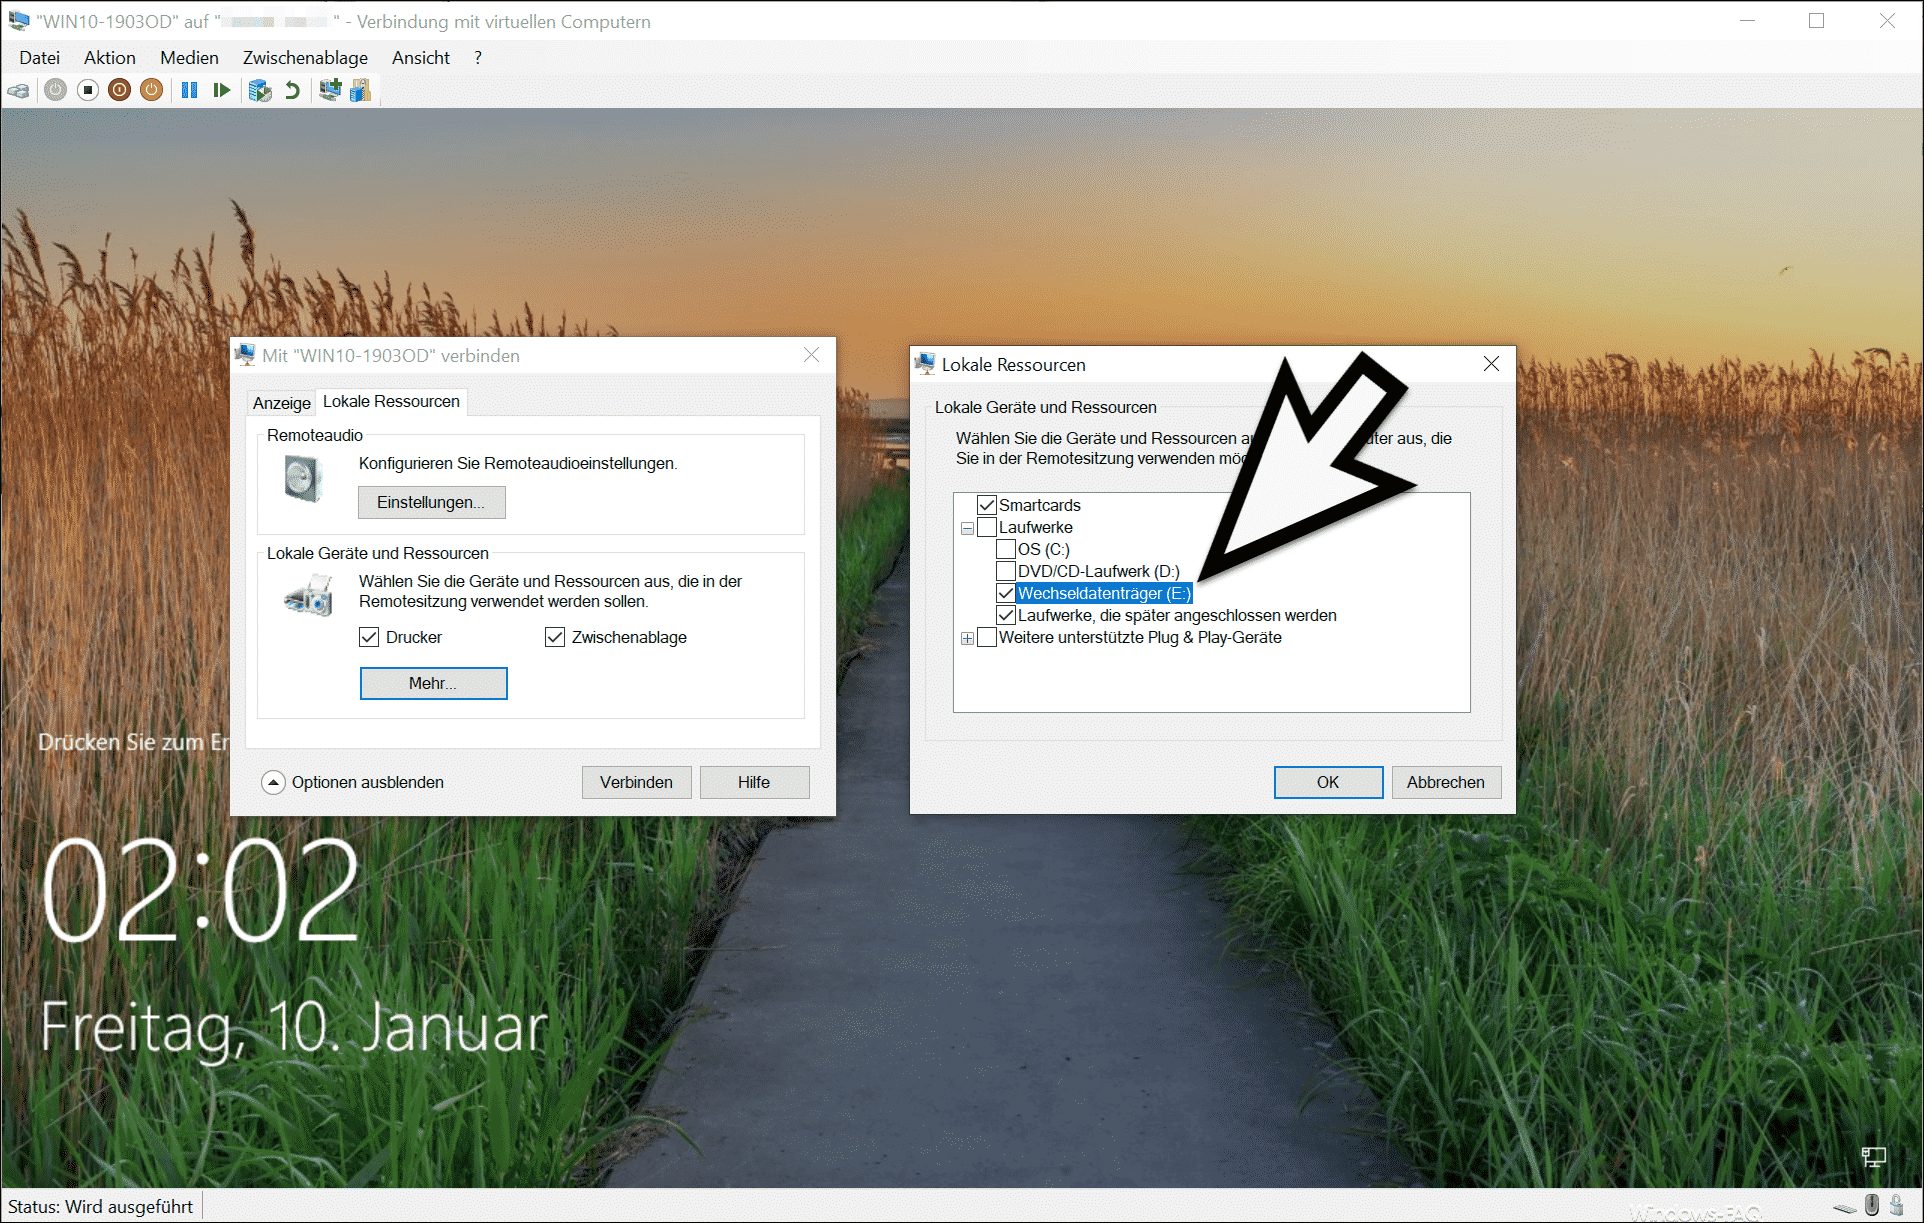
Task: Start the virtual machine via the power icon
Action: [x=55, y=90]
